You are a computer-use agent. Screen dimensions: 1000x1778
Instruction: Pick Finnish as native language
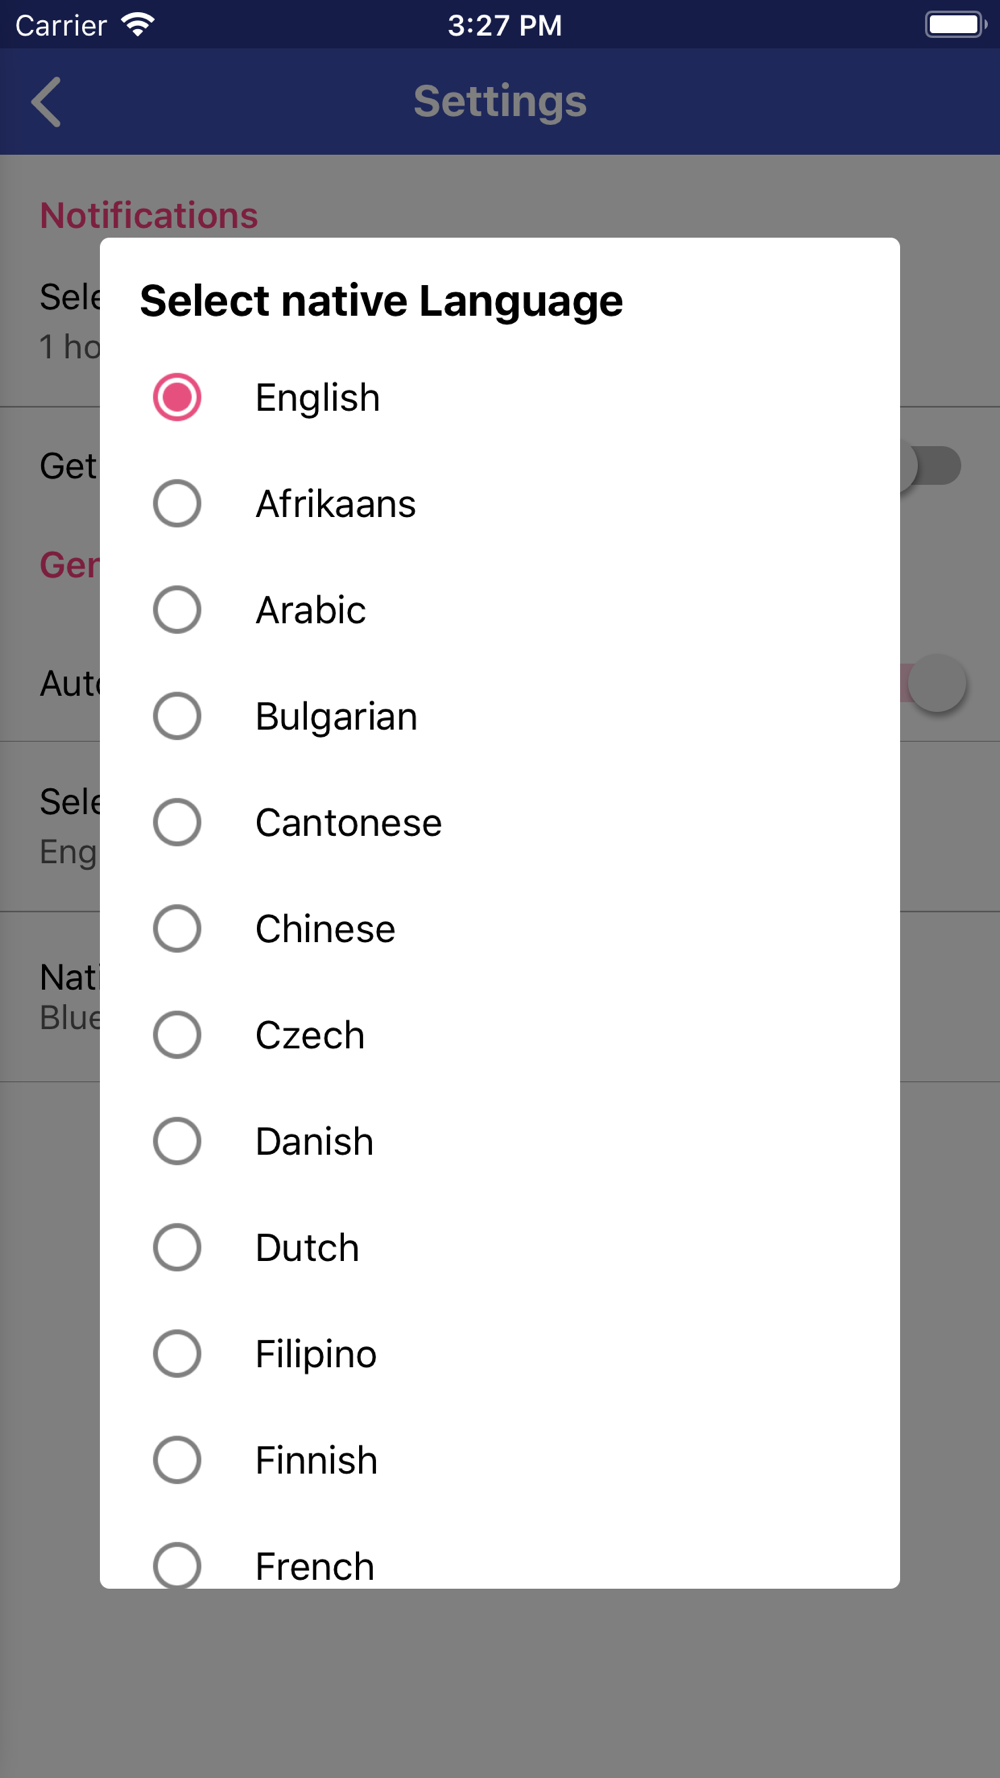point(177,1460)
